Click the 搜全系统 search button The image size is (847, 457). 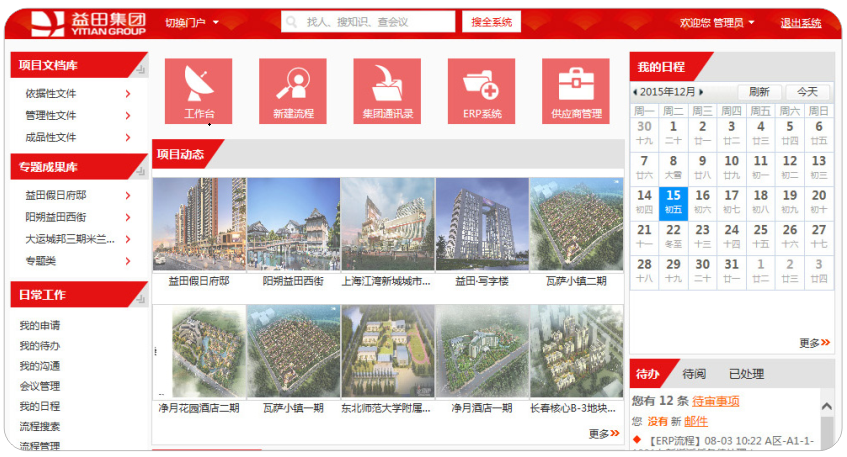(491, 22)
